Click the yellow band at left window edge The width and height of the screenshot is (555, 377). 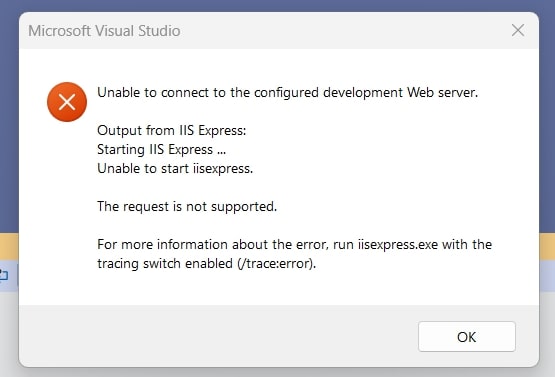[9, 246]
